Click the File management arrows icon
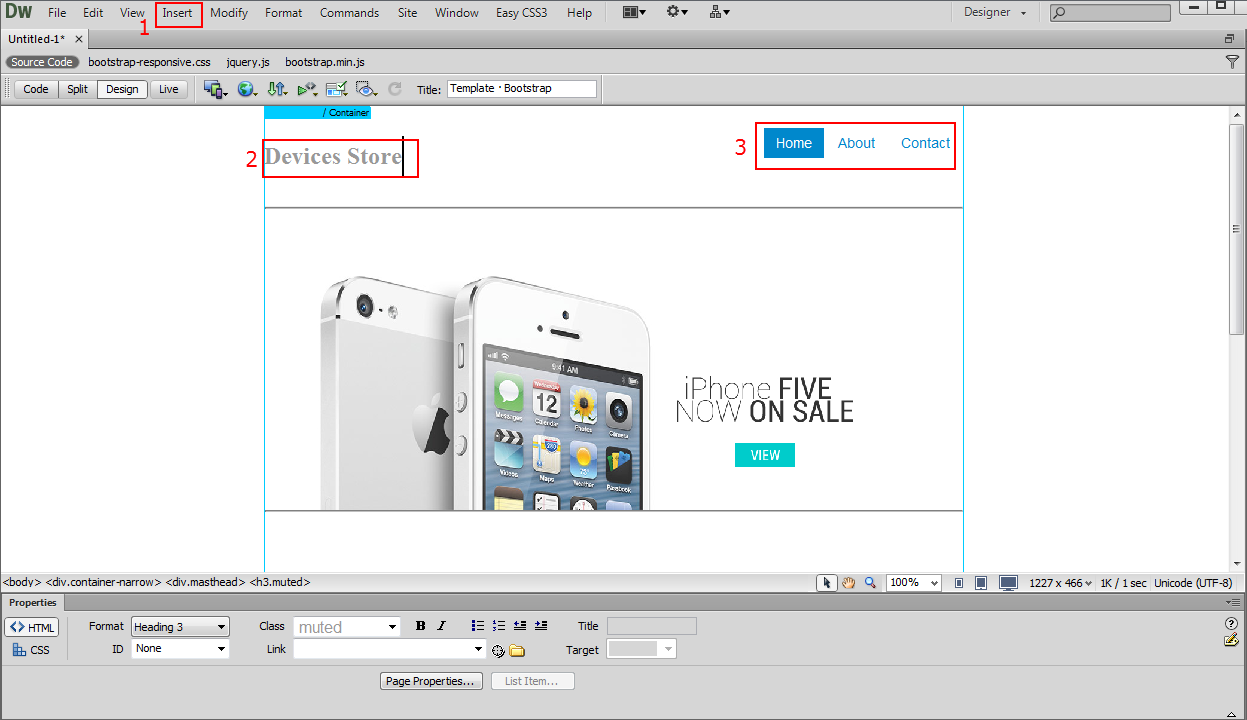This screenshot has width=1247, height=720. pos(277,89)
